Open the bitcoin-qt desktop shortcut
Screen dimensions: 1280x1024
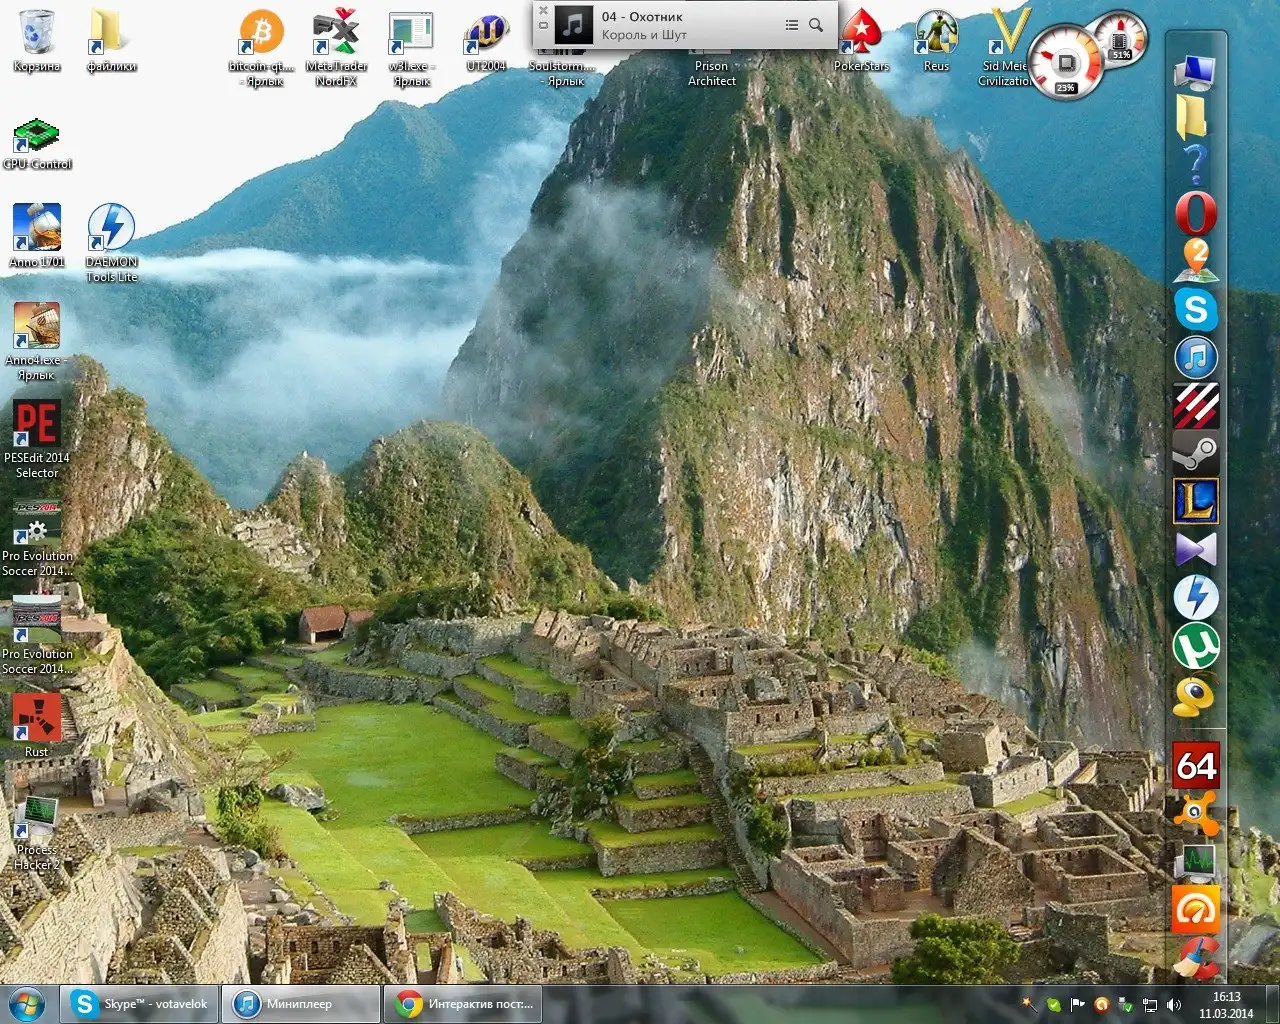pyautogui.click(x=261, y=34)
